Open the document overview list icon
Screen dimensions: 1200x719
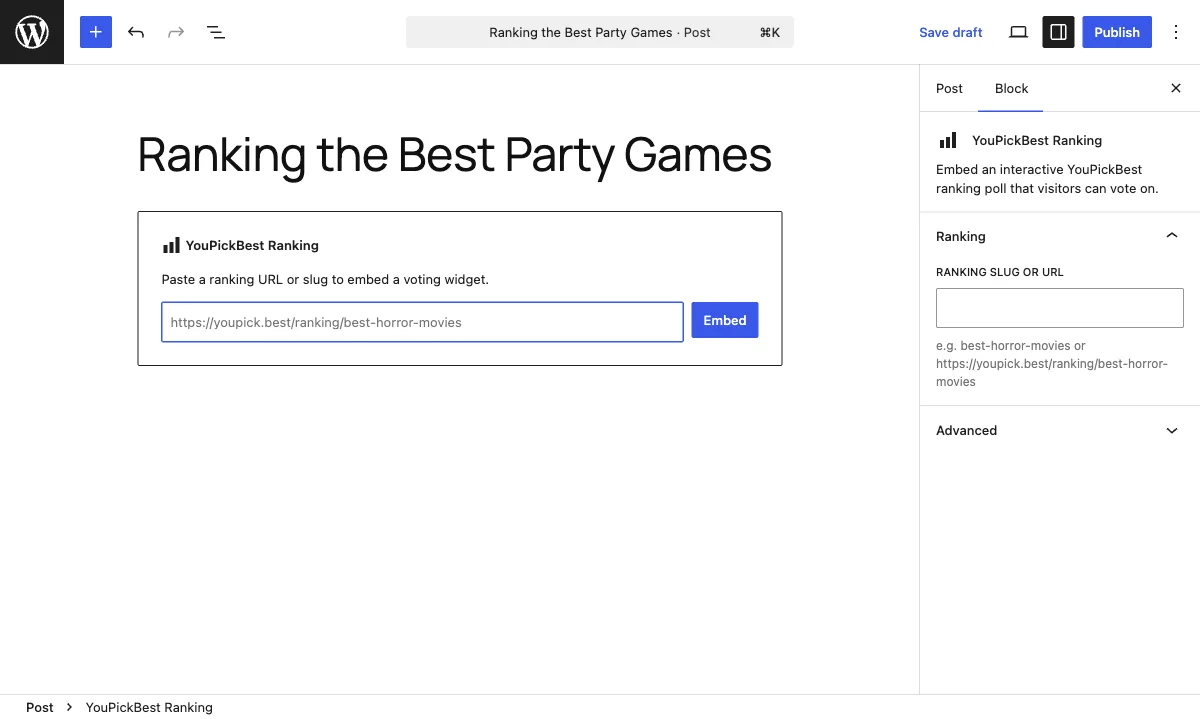click(216, 32)
